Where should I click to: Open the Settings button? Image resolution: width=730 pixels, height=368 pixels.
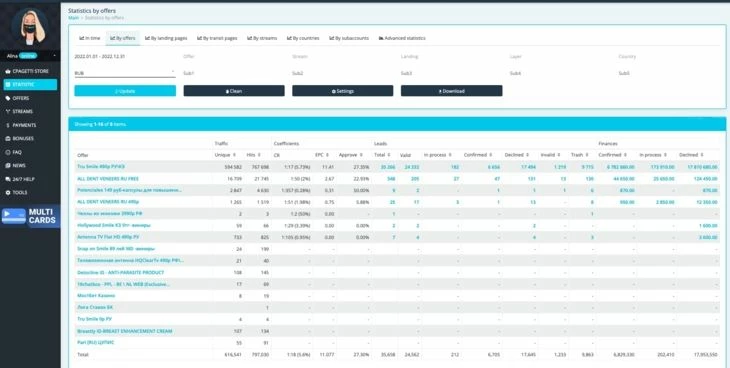(343, 91)
